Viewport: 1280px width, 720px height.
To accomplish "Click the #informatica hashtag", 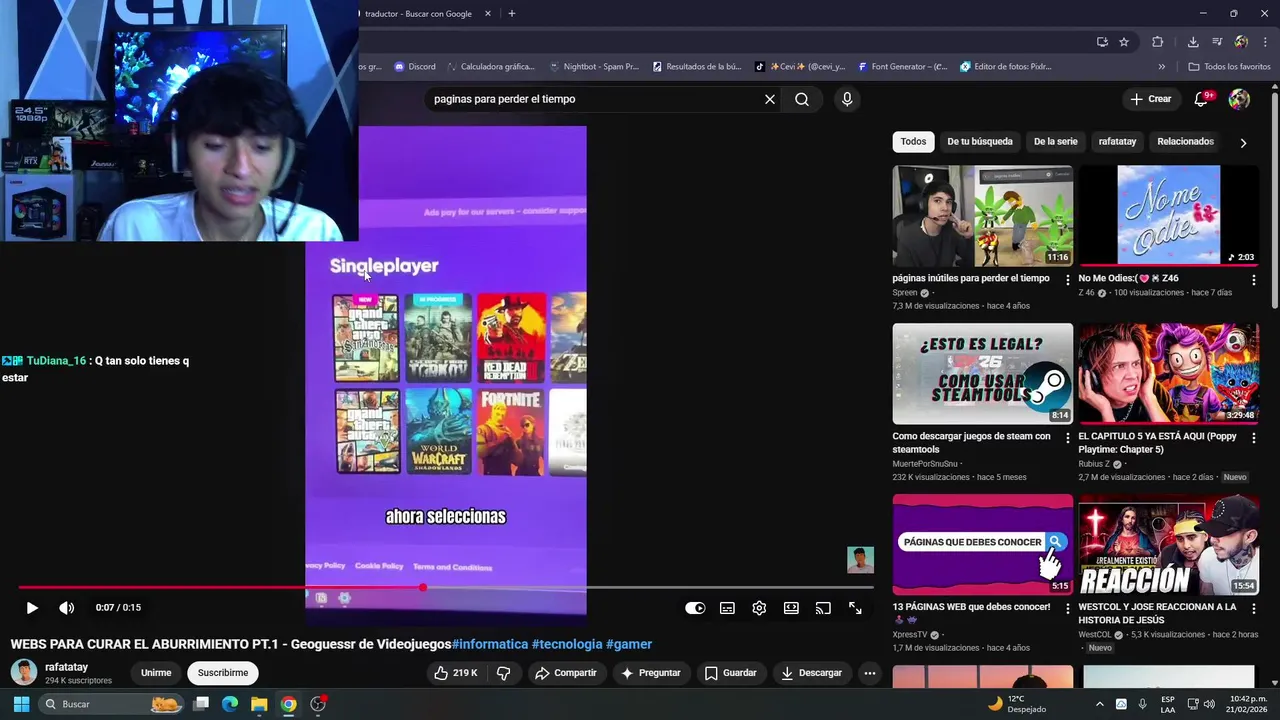I will (490, 644).
